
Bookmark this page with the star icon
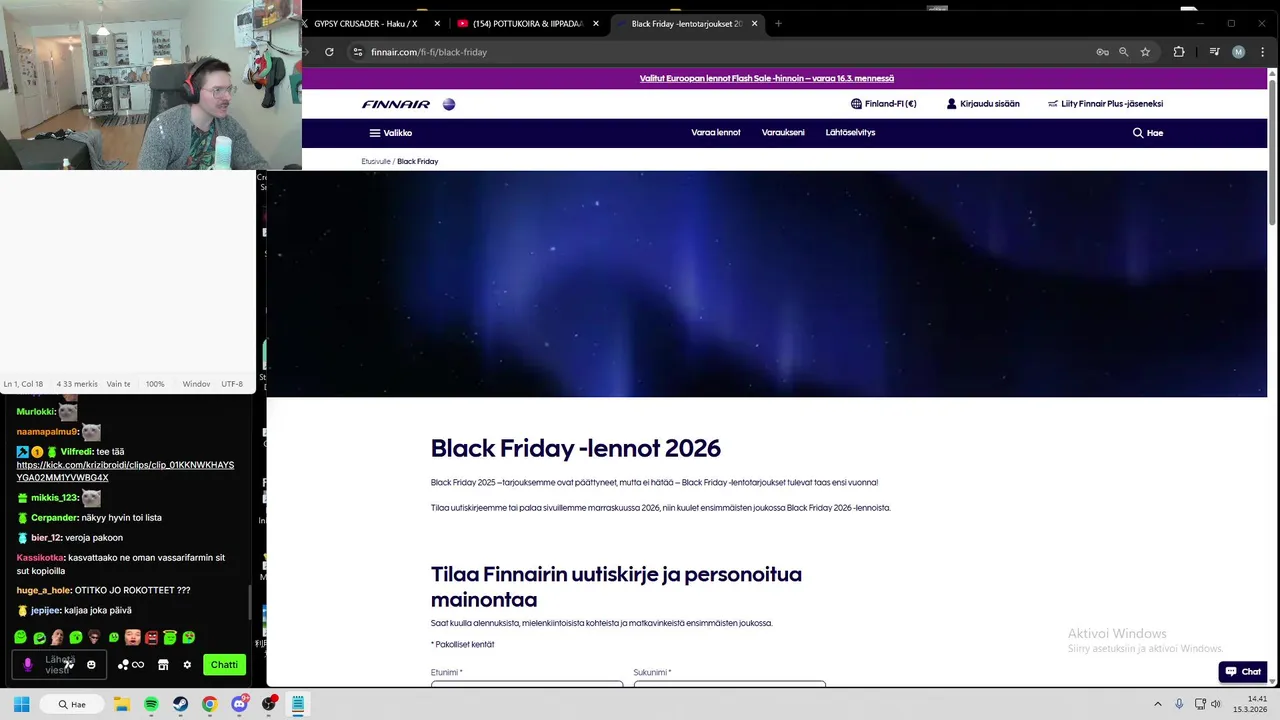[x=1145, y=52]
